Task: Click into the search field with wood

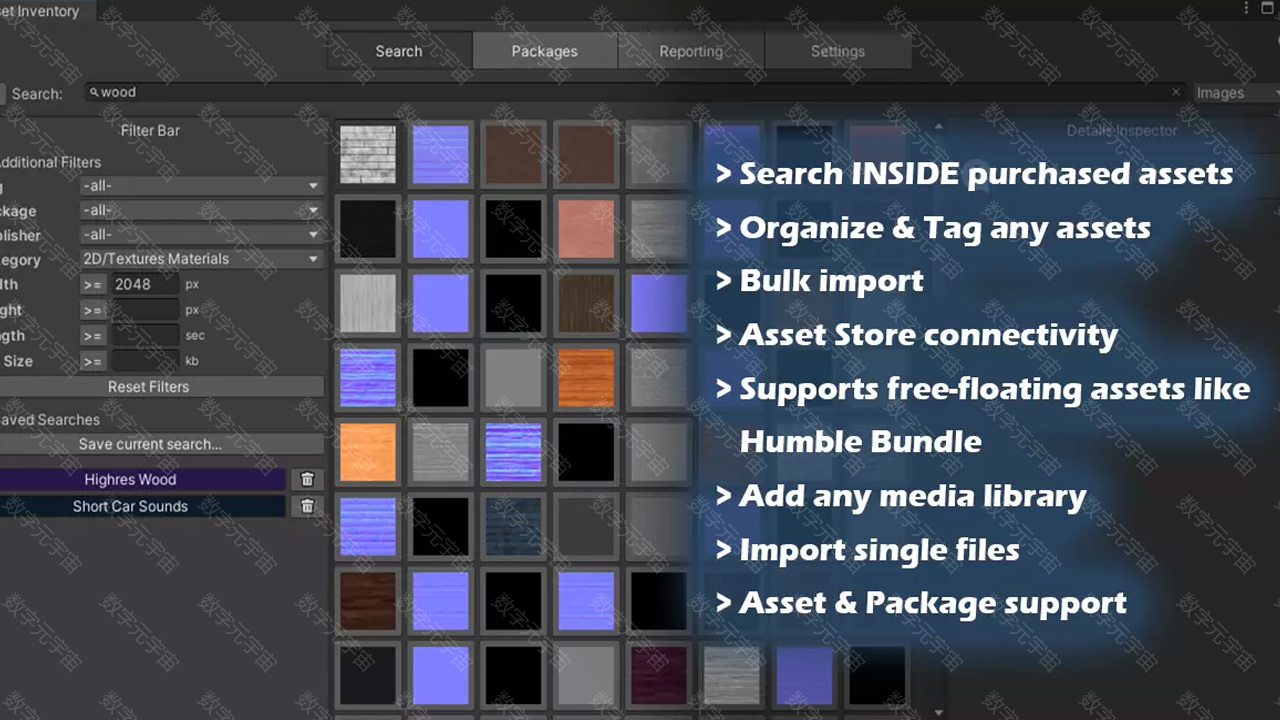Action: (636, 92)
